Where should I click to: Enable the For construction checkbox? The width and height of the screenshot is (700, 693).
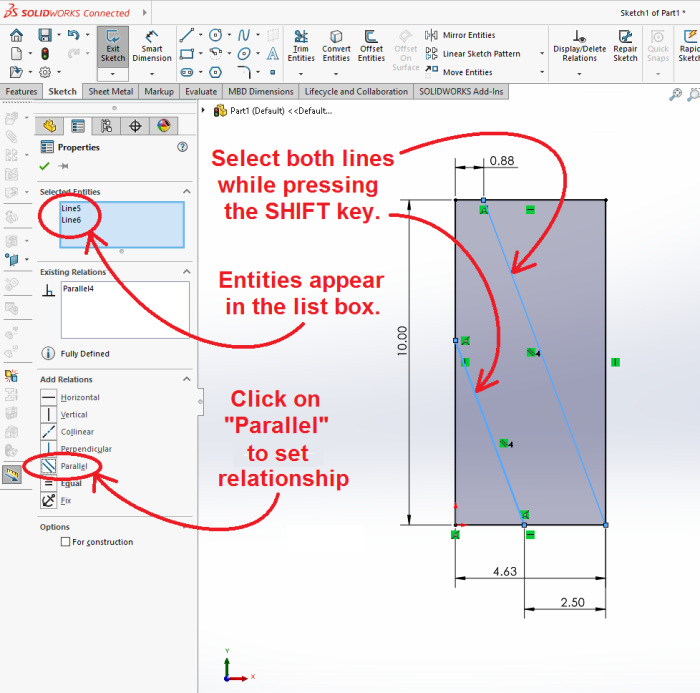coord(66,542)
